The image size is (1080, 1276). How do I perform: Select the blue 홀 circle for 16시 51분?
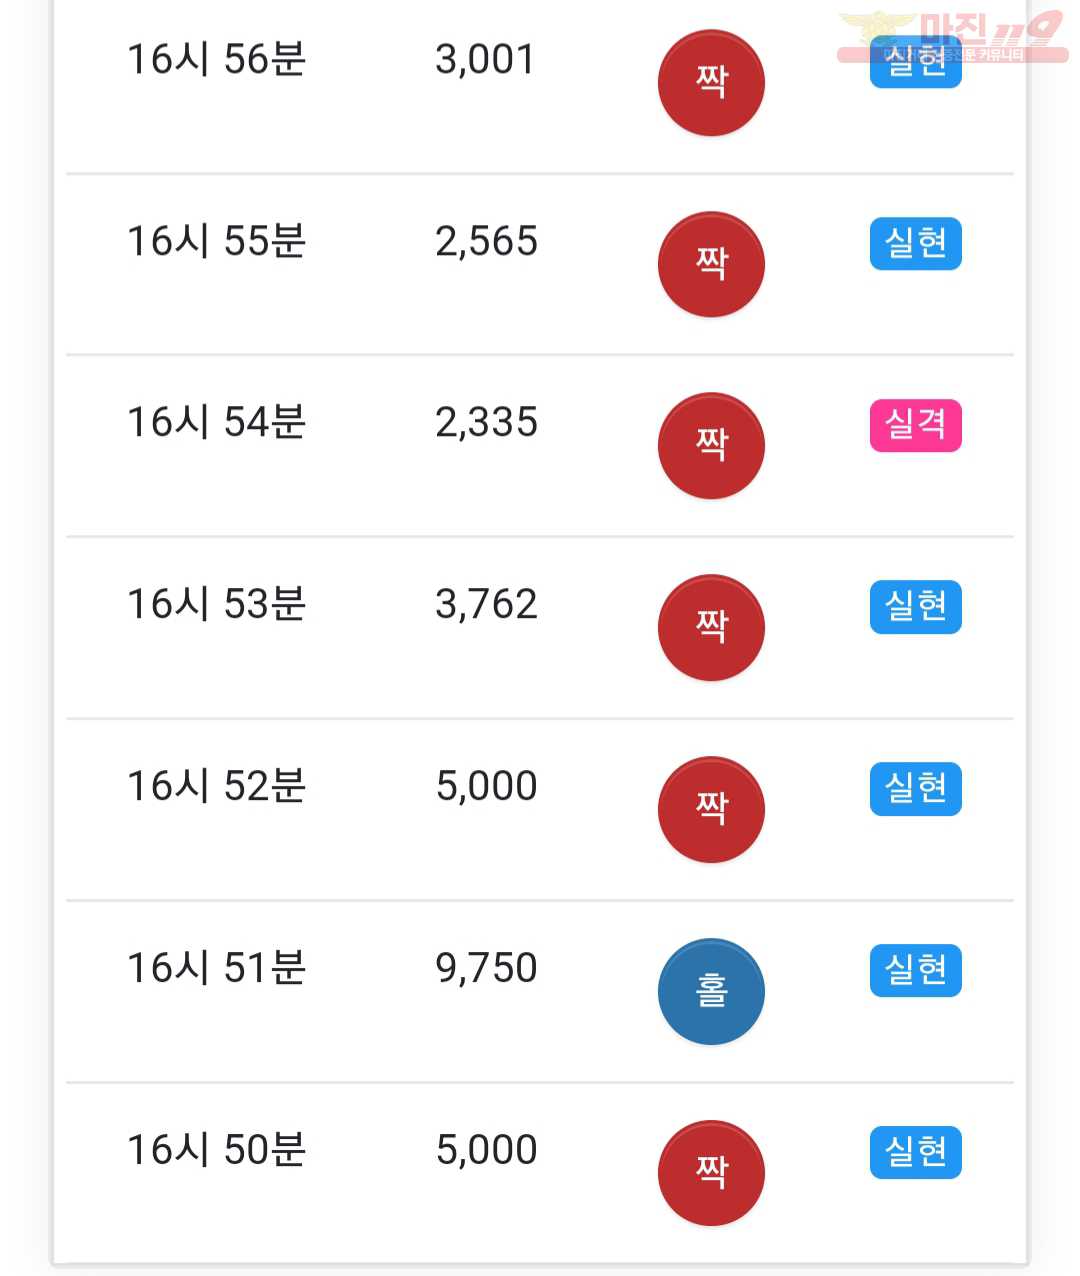pyautogui.click(x=711, y=991)
